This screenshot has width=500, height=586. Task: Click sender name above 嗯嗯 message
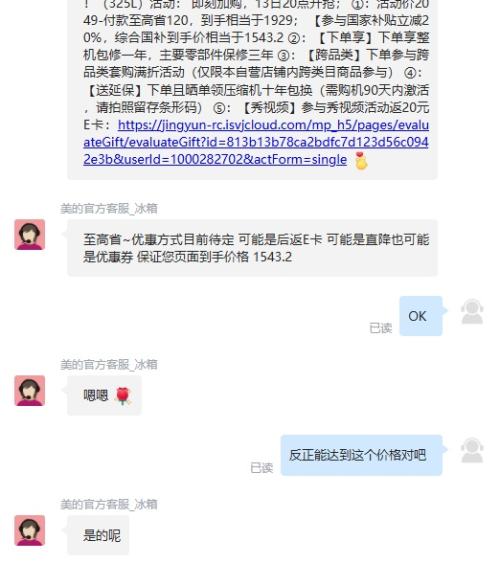click(109, 364)
